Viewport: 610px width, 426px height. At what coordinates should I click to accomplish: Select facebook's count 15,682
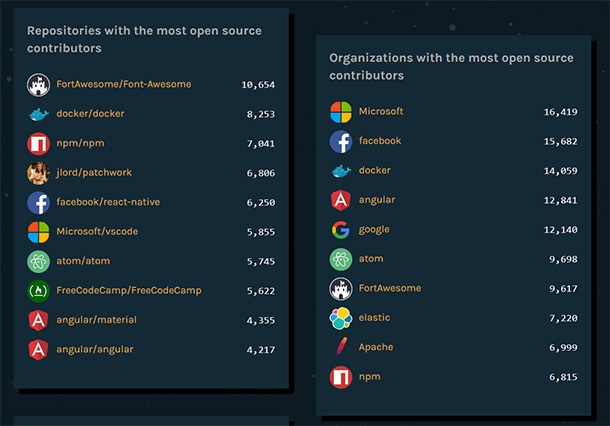[561, 142]
